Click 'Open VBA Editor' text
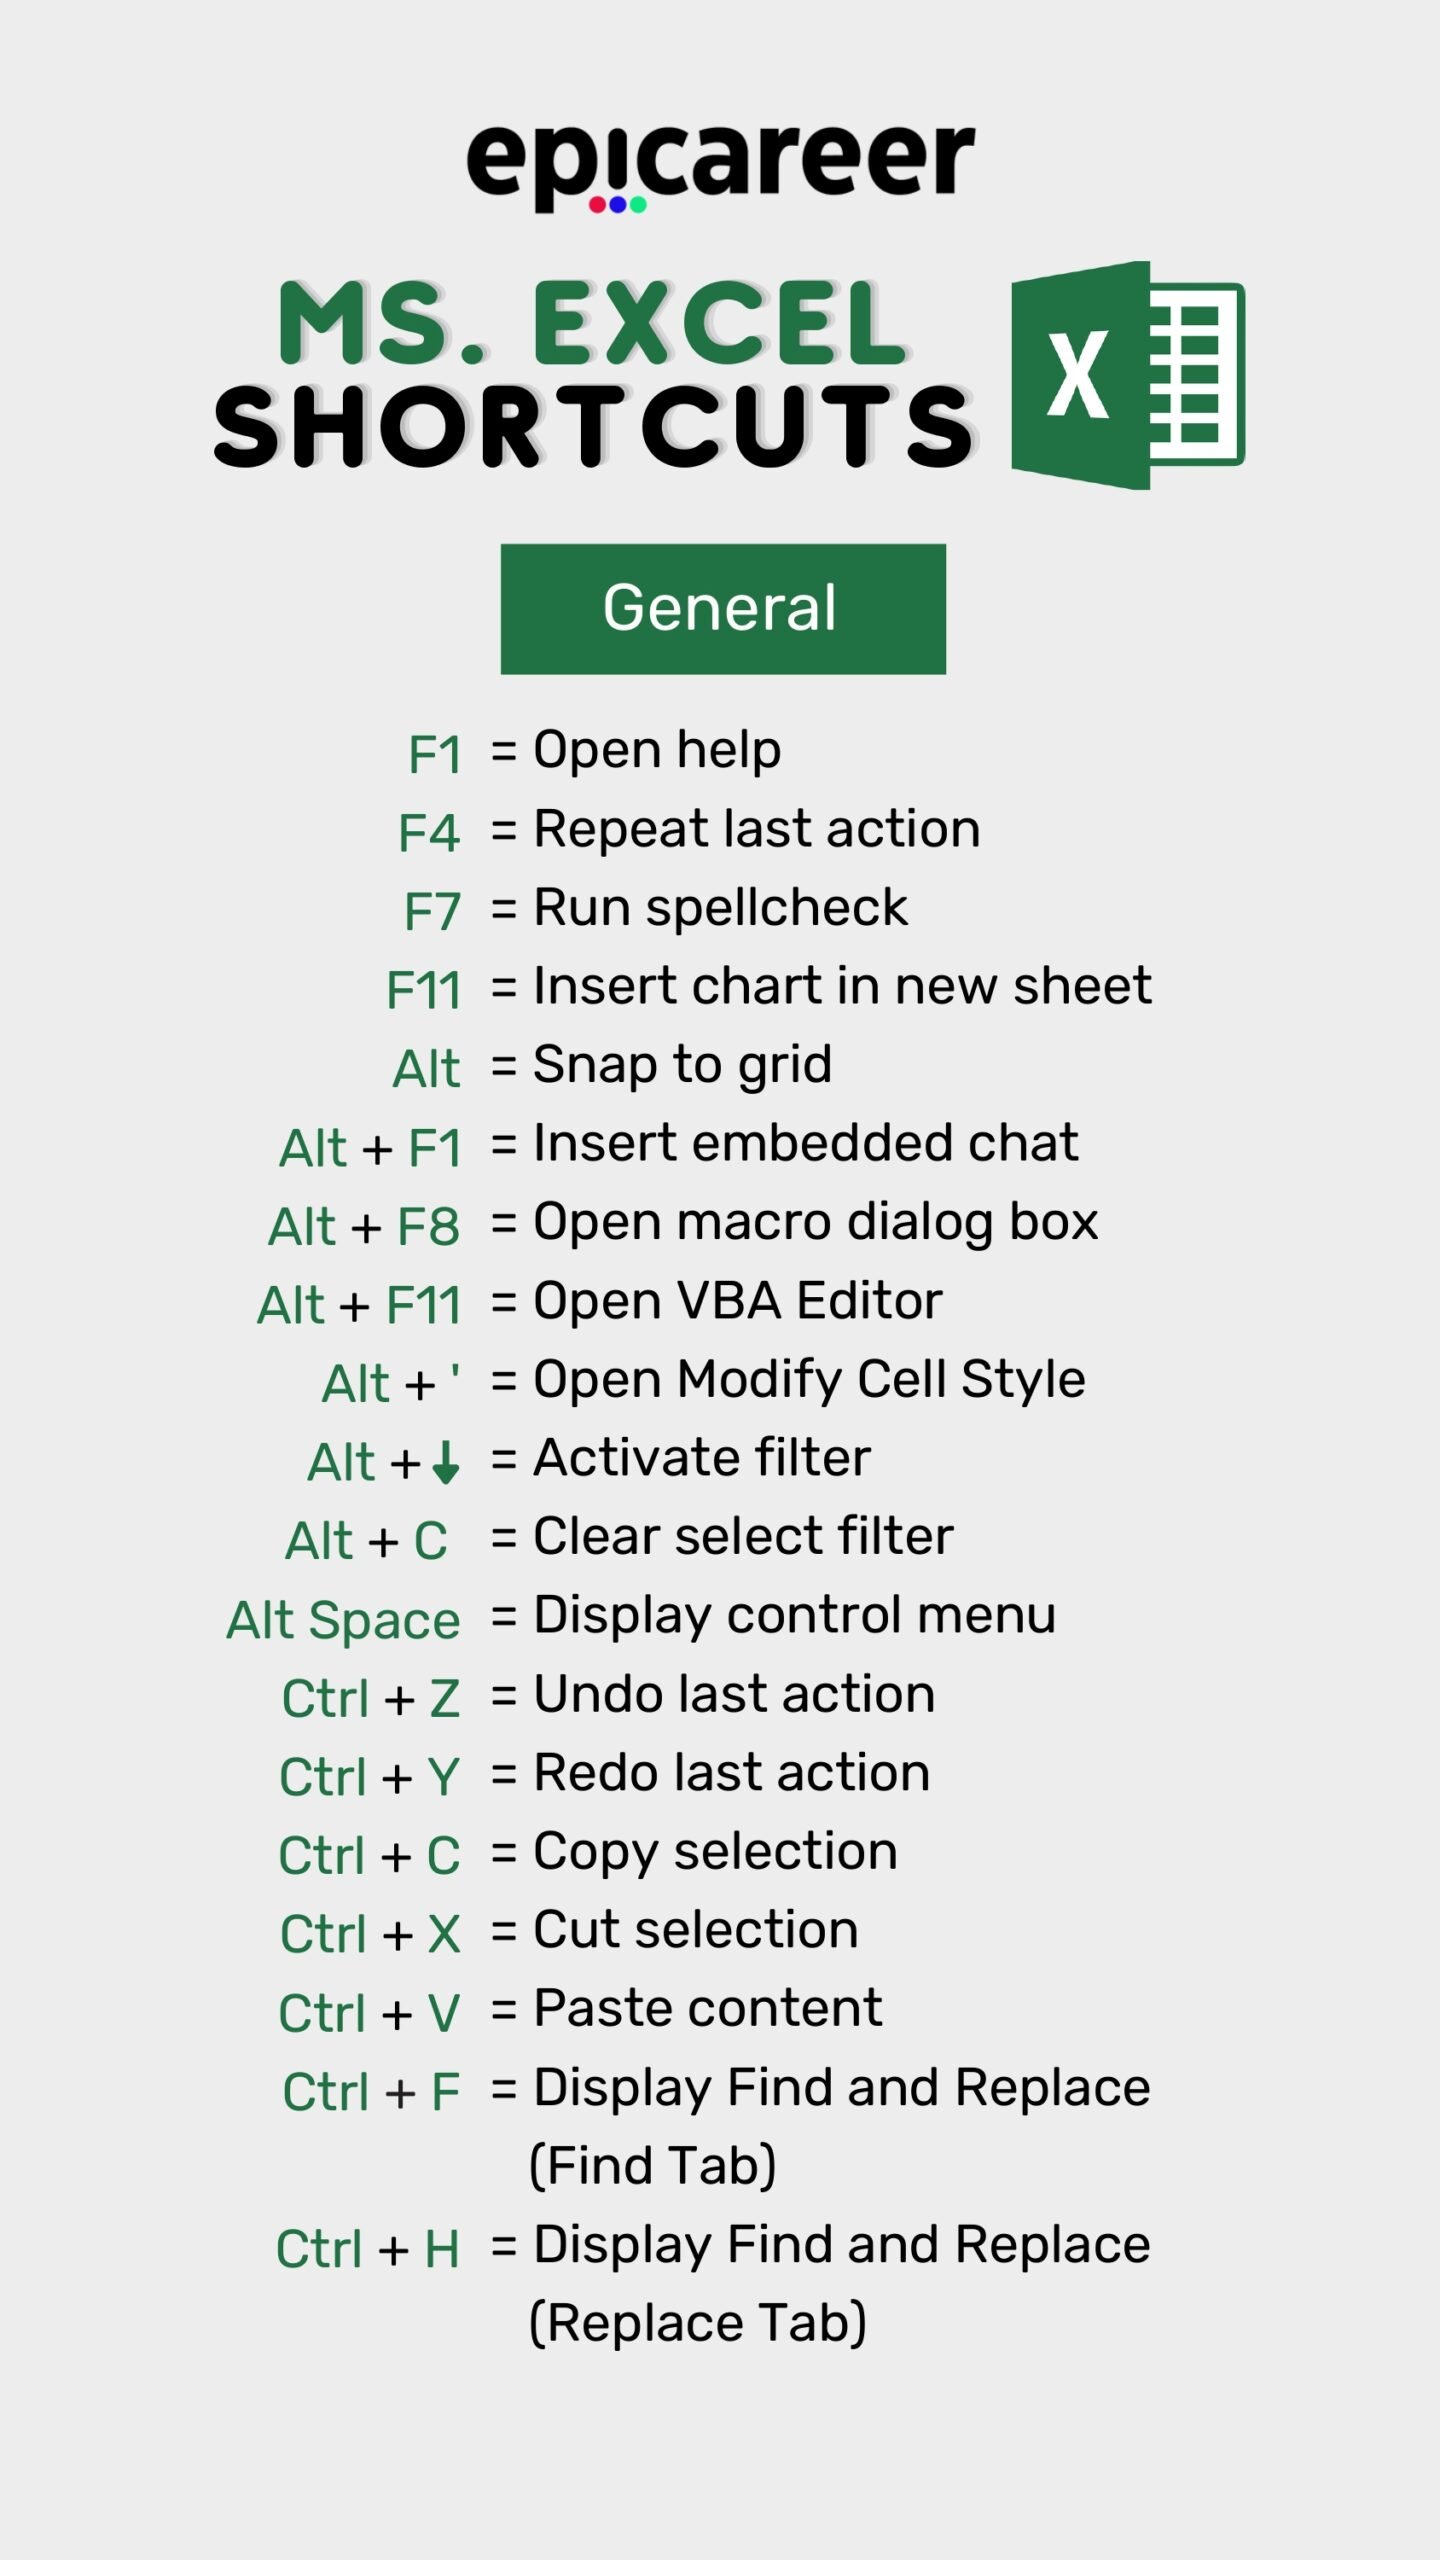Viewport: 1440px width, 2560px height. [x=737, y=1301]
